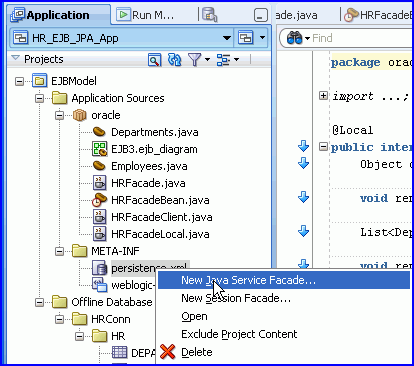Select the EJB3.ejb_diagram tree label
Image resolution: width=414 pixels, height=366 pixels.
pos(154,149)
